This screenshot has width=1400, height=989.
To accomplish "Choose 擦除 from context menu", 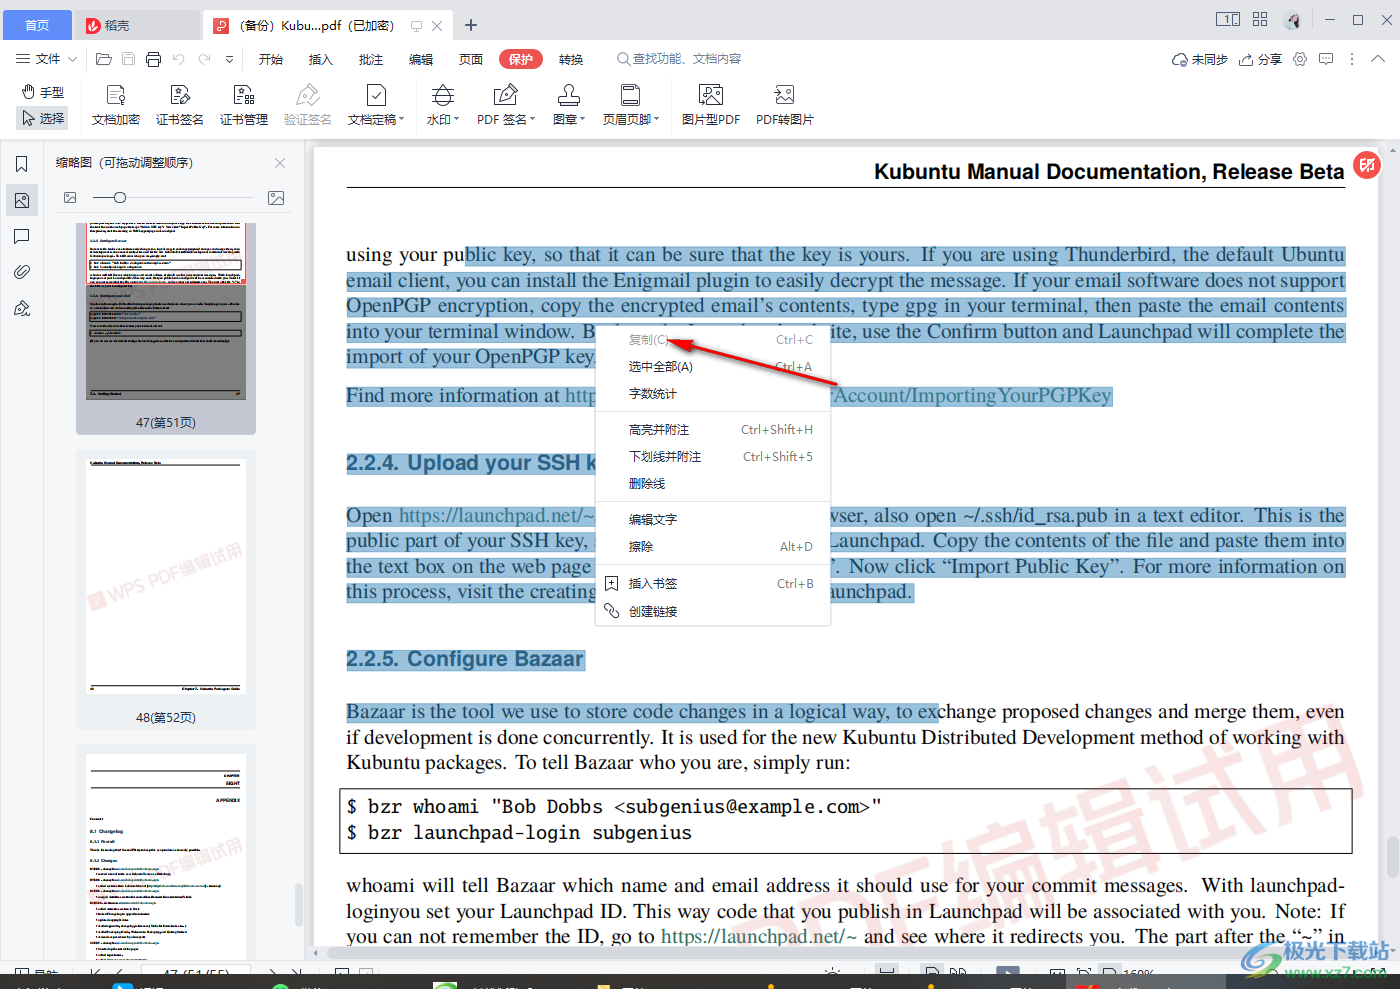I will tap(713, 547).
